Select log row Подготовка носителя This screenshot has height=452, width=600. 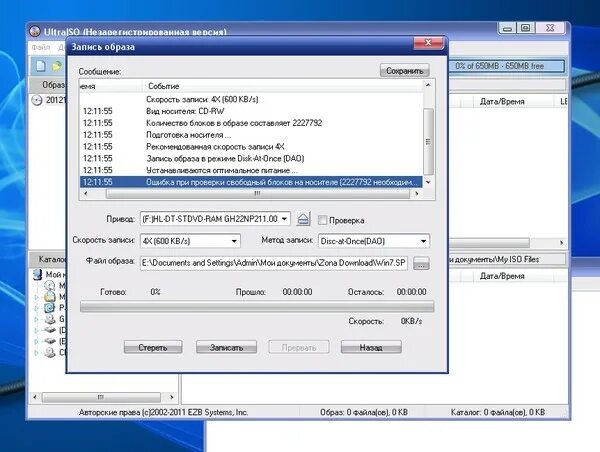click(251, 135)
